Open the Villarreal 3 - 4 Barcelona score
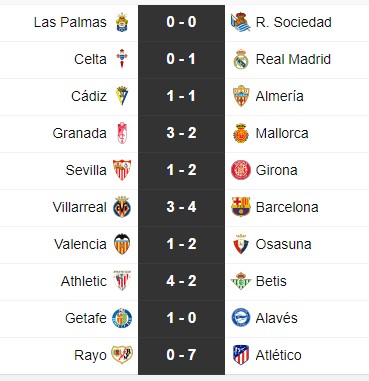Screen dimensions: 369x381 181,207
